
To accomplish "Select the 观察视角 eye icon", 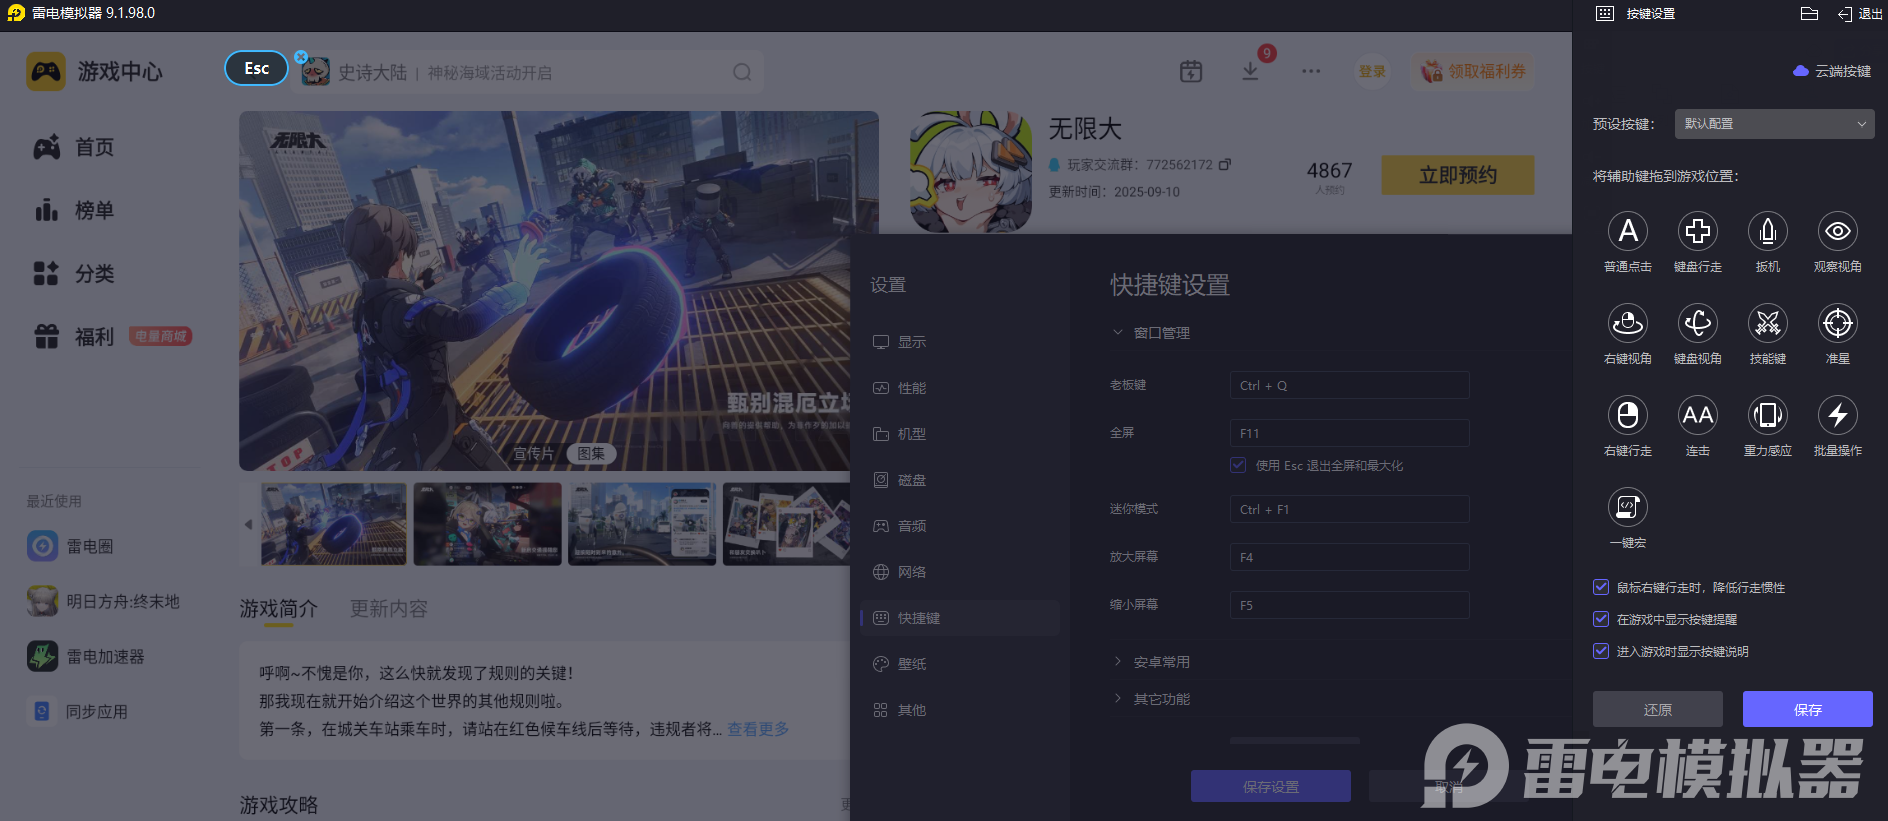I will [x=1838, y=231].
